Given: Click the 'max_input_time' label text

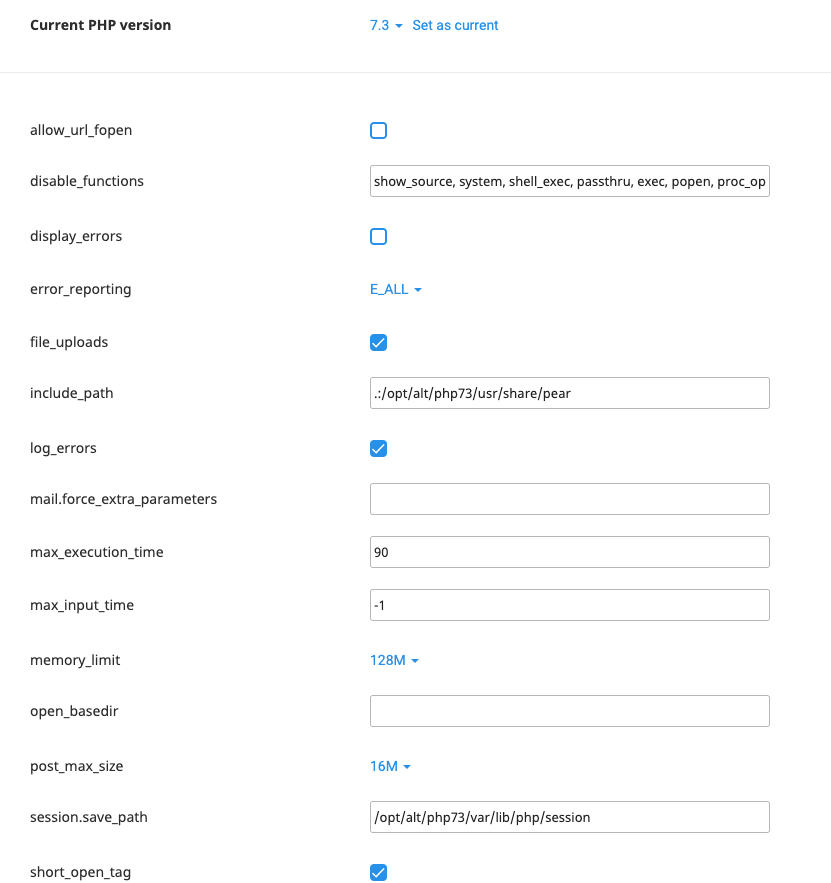Looking at the screenshot, I should (82, 605).
